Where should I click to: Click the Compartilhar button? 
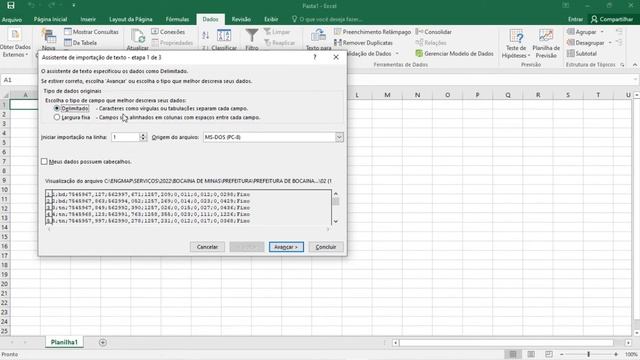pos(611,19)
